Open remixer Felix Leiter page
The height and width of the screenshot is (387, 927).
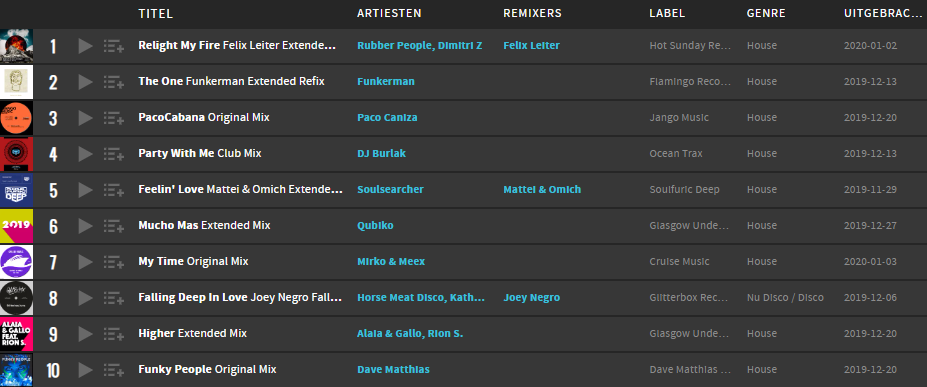(531, 45)
